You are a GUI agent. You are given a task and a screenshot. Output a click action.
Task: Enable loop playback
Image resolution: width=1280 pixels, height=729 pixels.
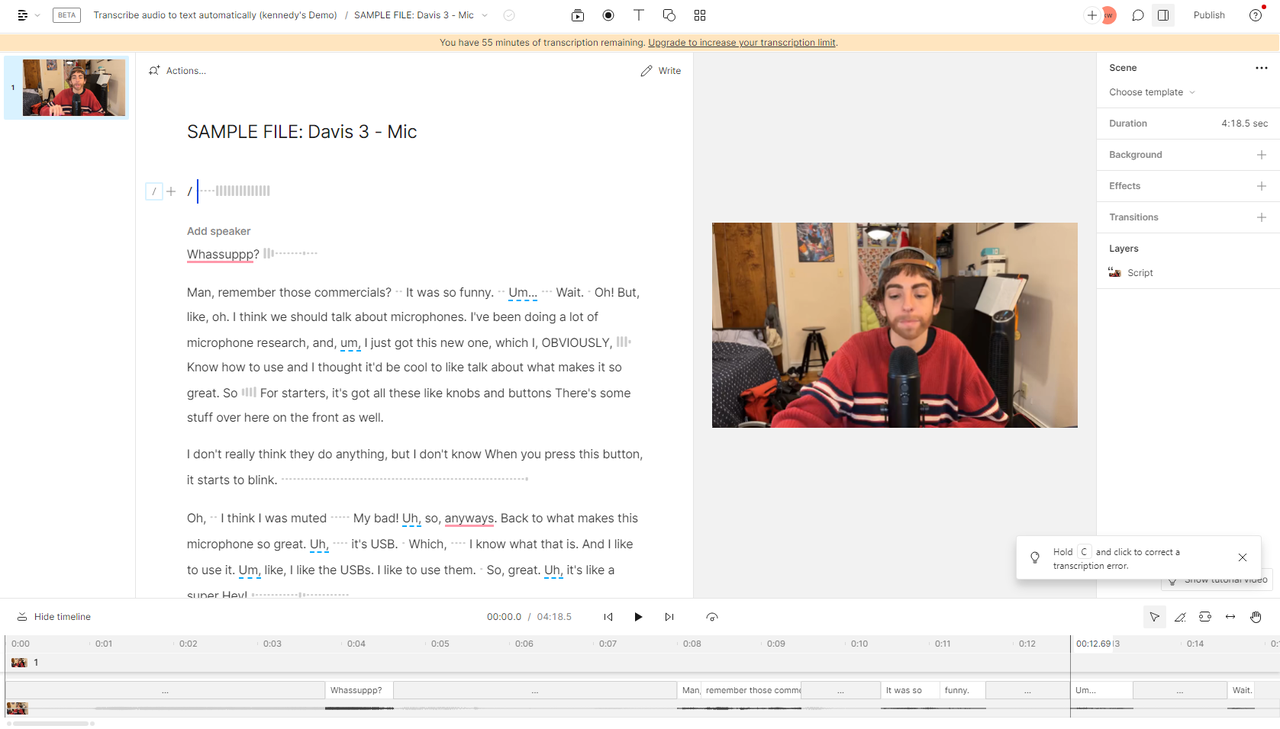pos(711,617)
